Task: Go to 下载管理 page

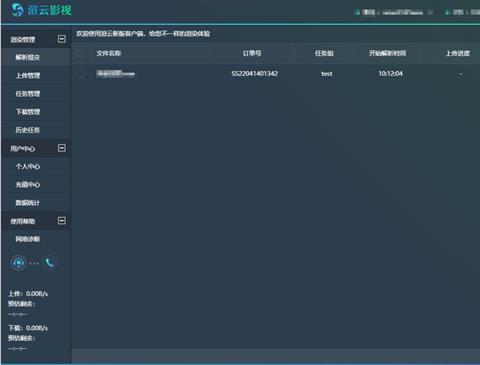Action: (x=28, y=112)
